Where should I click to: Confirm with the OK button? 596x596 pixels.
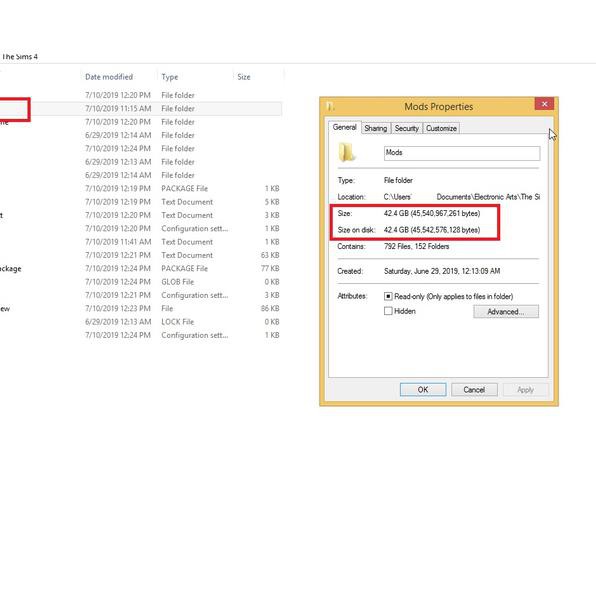(x=423, y=390)
